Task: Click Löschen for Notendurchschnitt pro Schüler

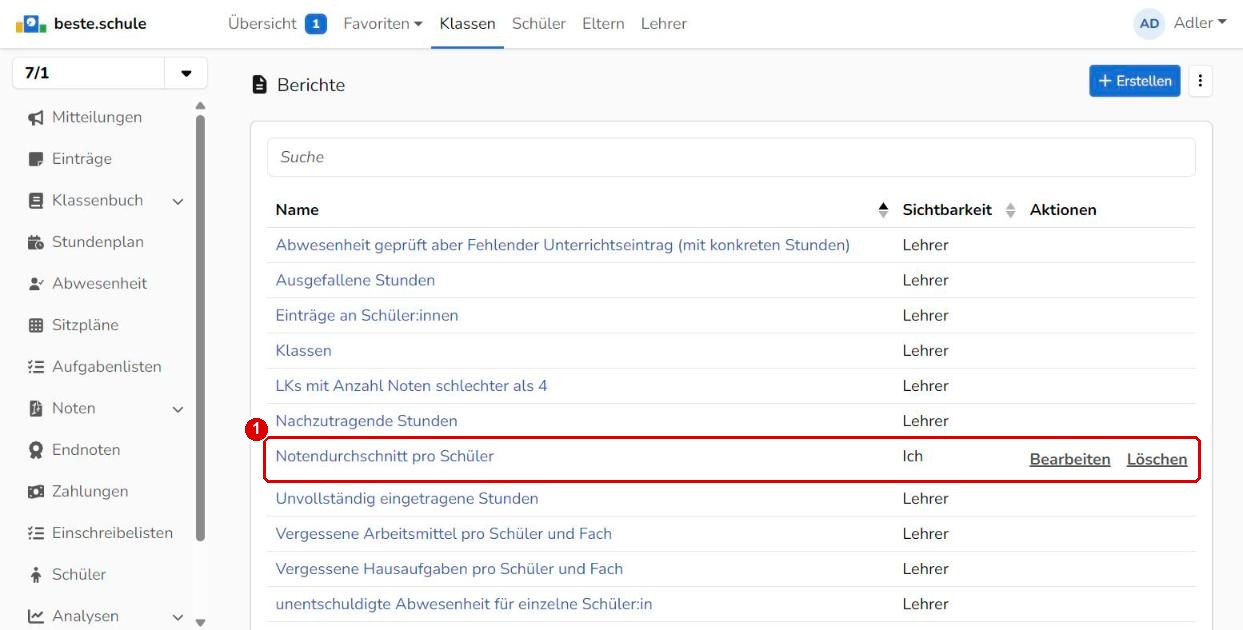Action: [1157, 460]
